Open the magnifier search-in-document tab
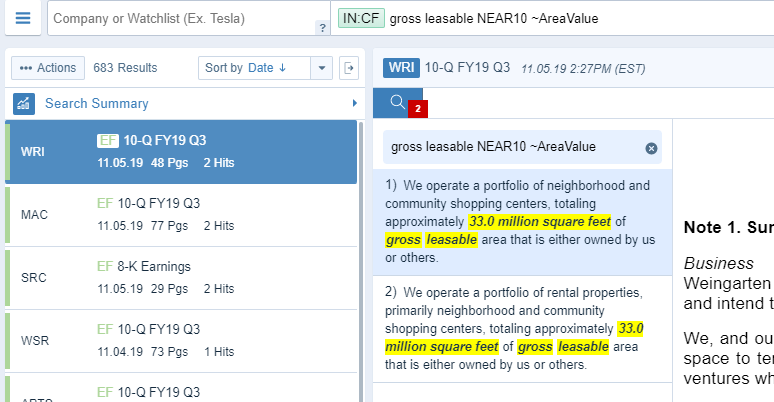Image resolution: width=774 pixels, height=402 pixels. [x=397, y=102]
